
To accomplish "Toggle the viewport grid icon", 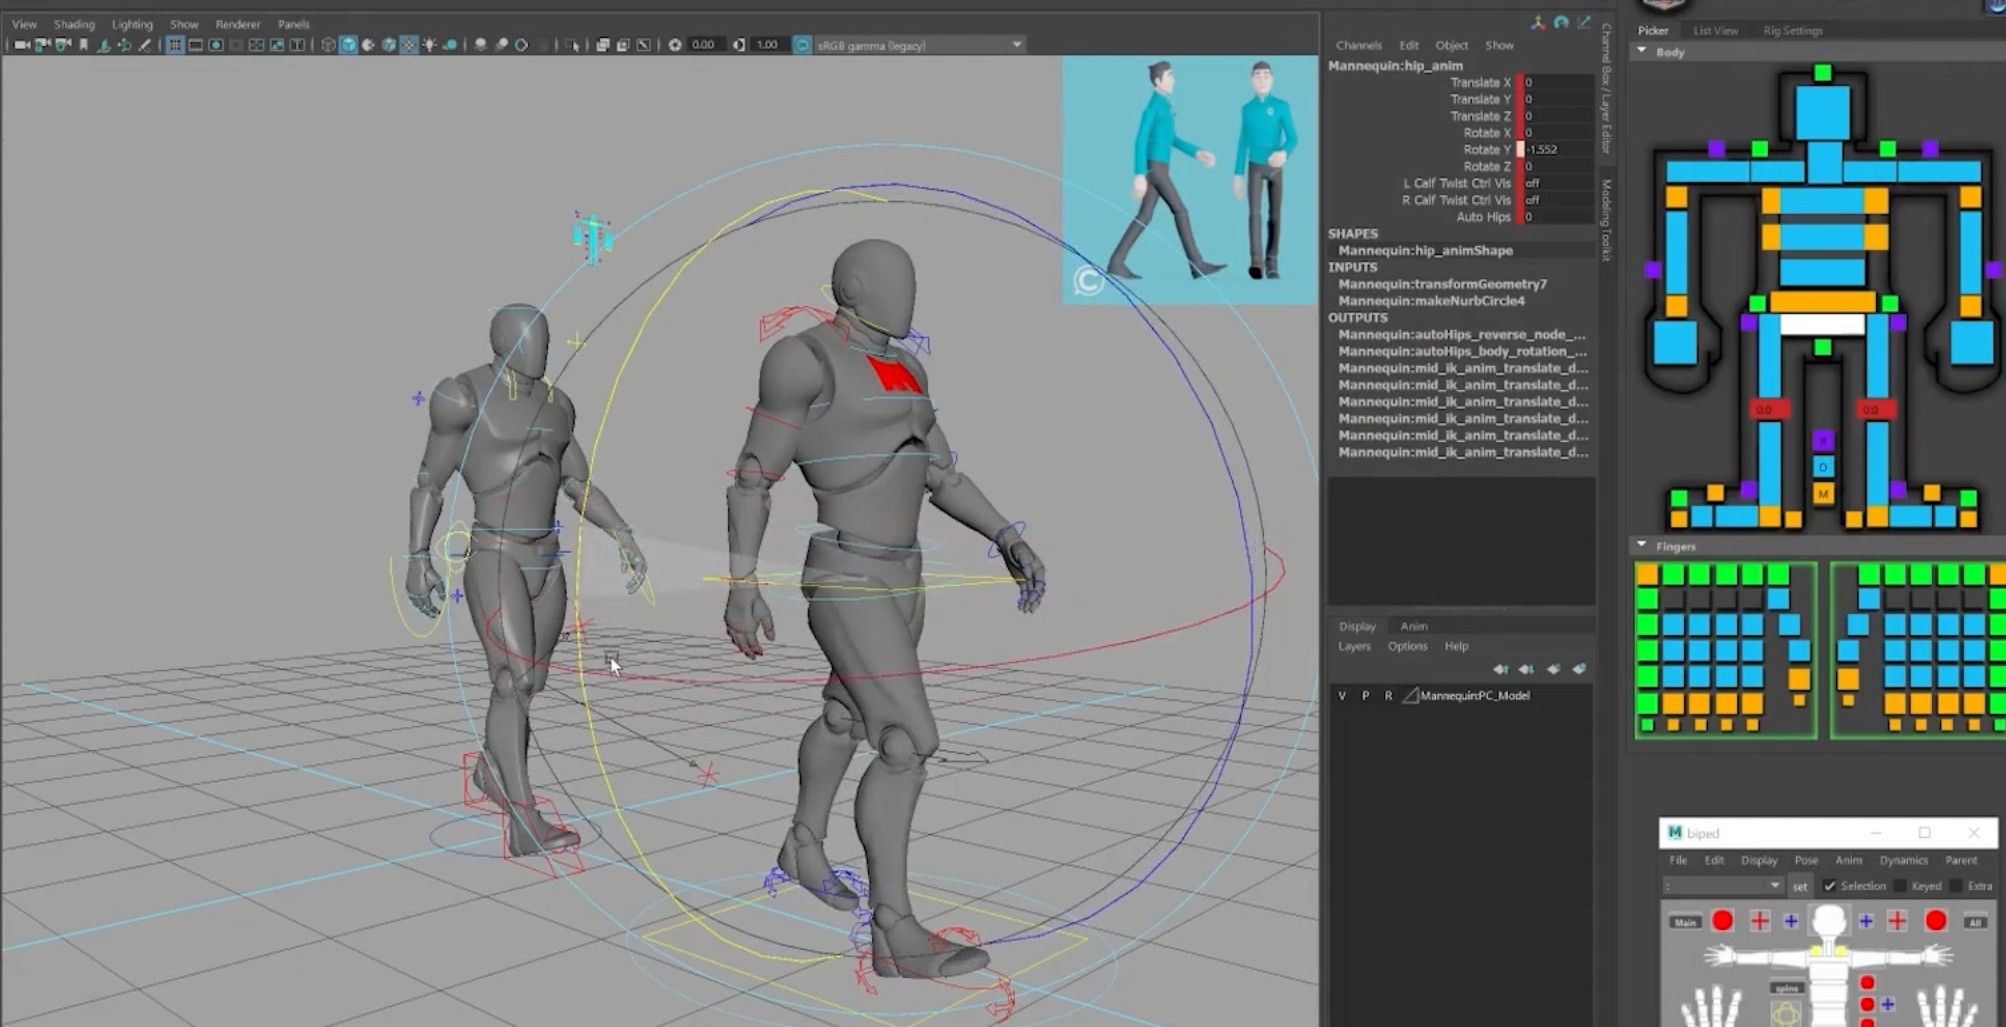I will click(x=175, y=45).
